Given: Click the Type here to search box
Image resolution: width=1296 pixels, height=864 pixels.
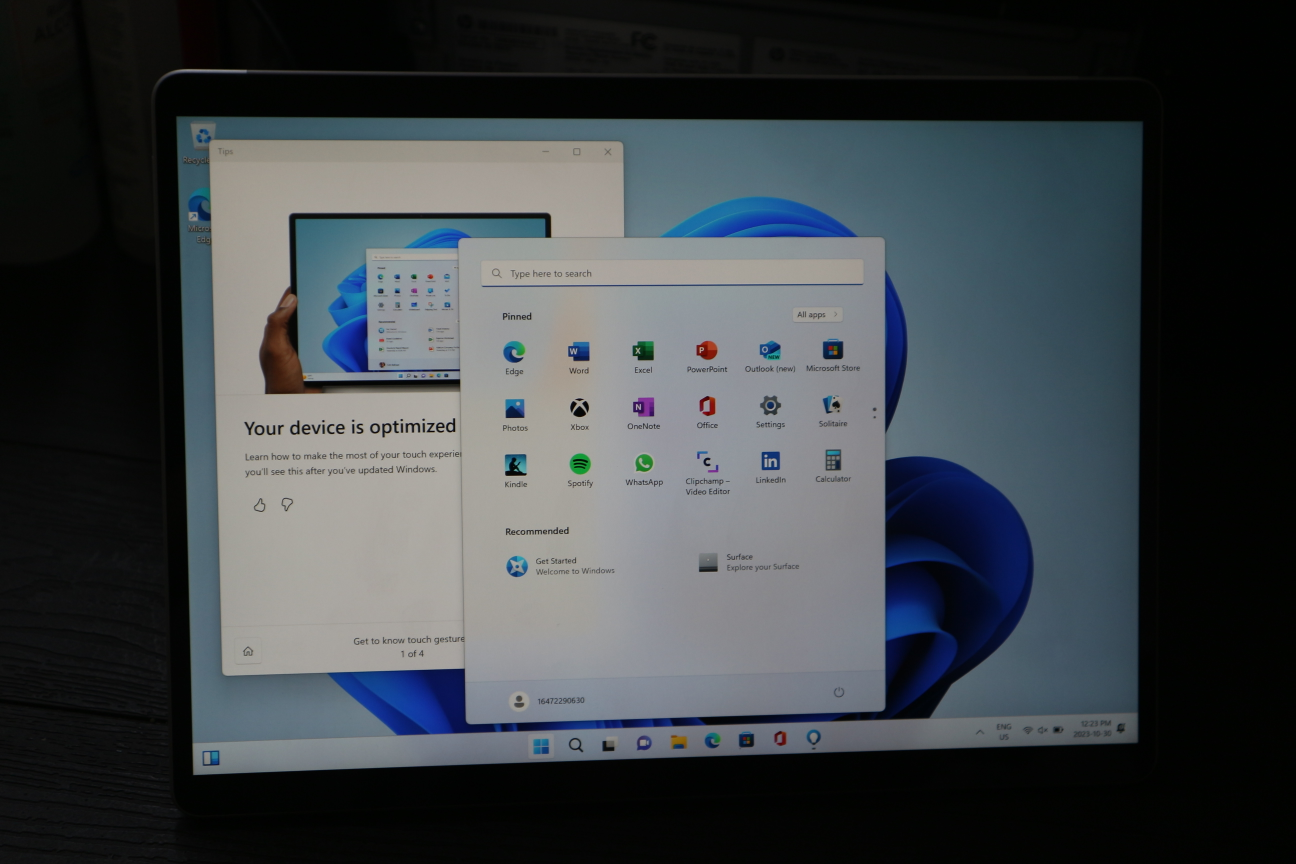Looking at the screenshot, I should pyautogui.click(x=672, y=273).
